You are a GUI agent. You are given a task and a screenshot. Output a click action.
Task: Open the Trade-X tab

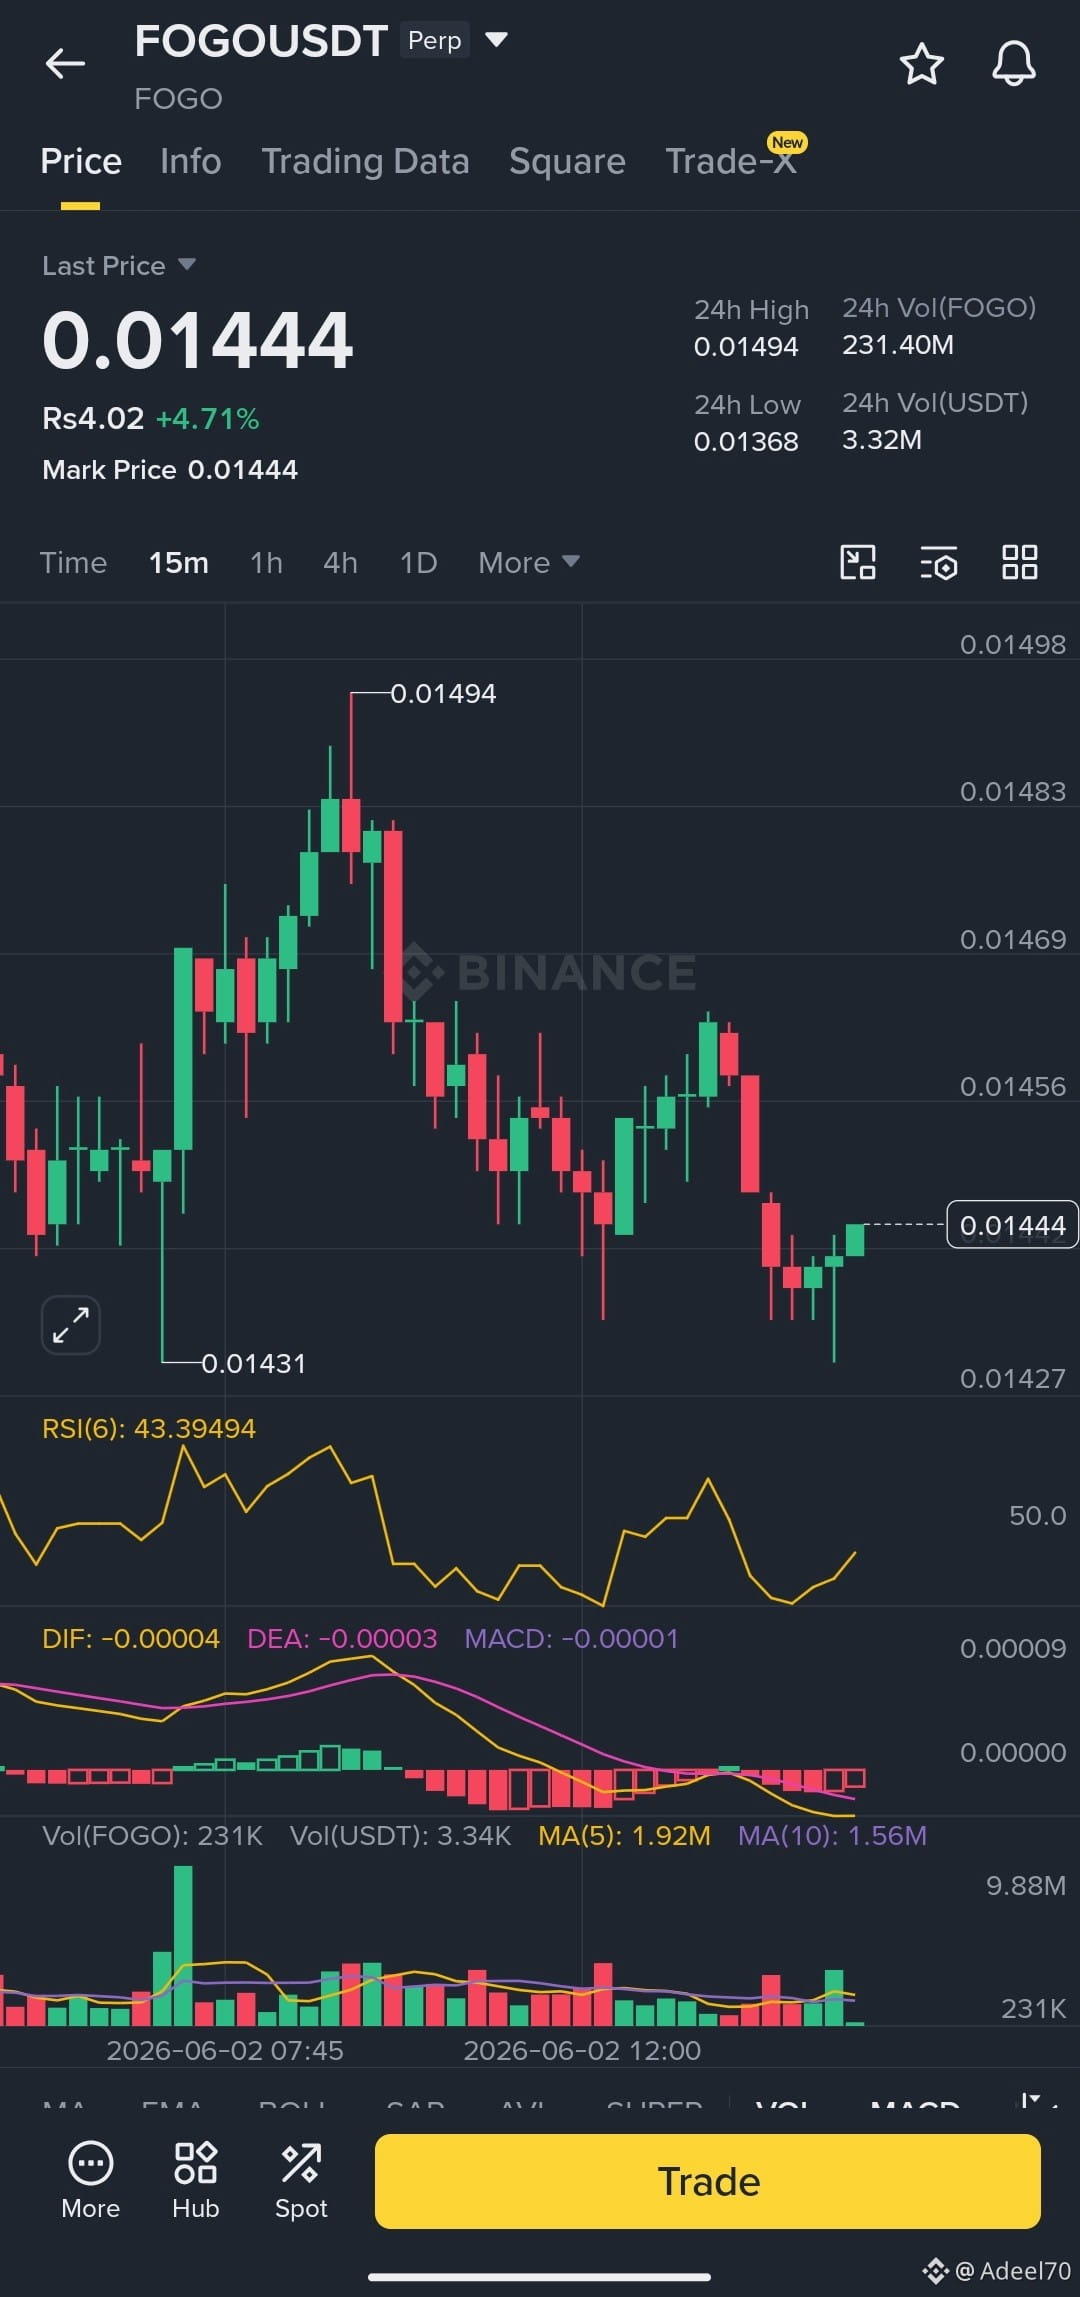point(731,162)
